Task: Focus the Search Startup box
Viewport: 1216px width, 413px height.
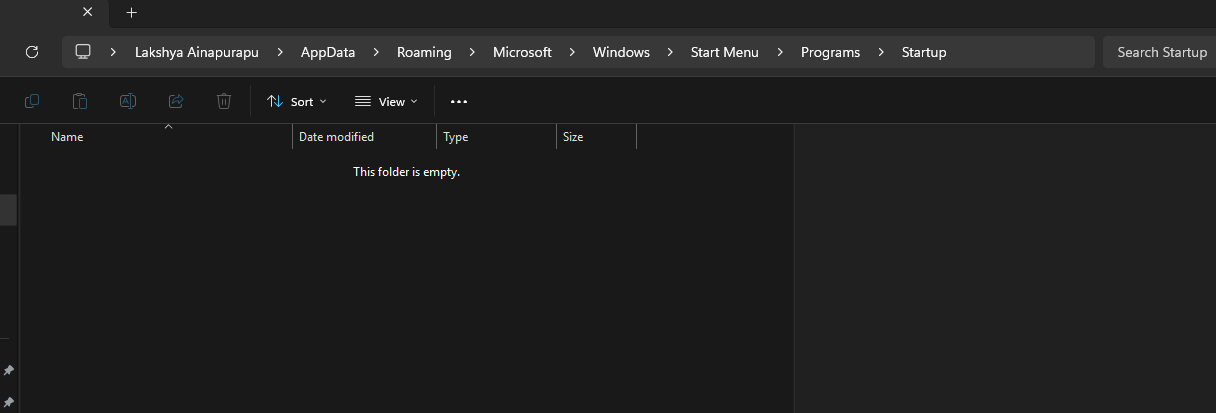Action: pyautogui.click(x=1160, y=52)
